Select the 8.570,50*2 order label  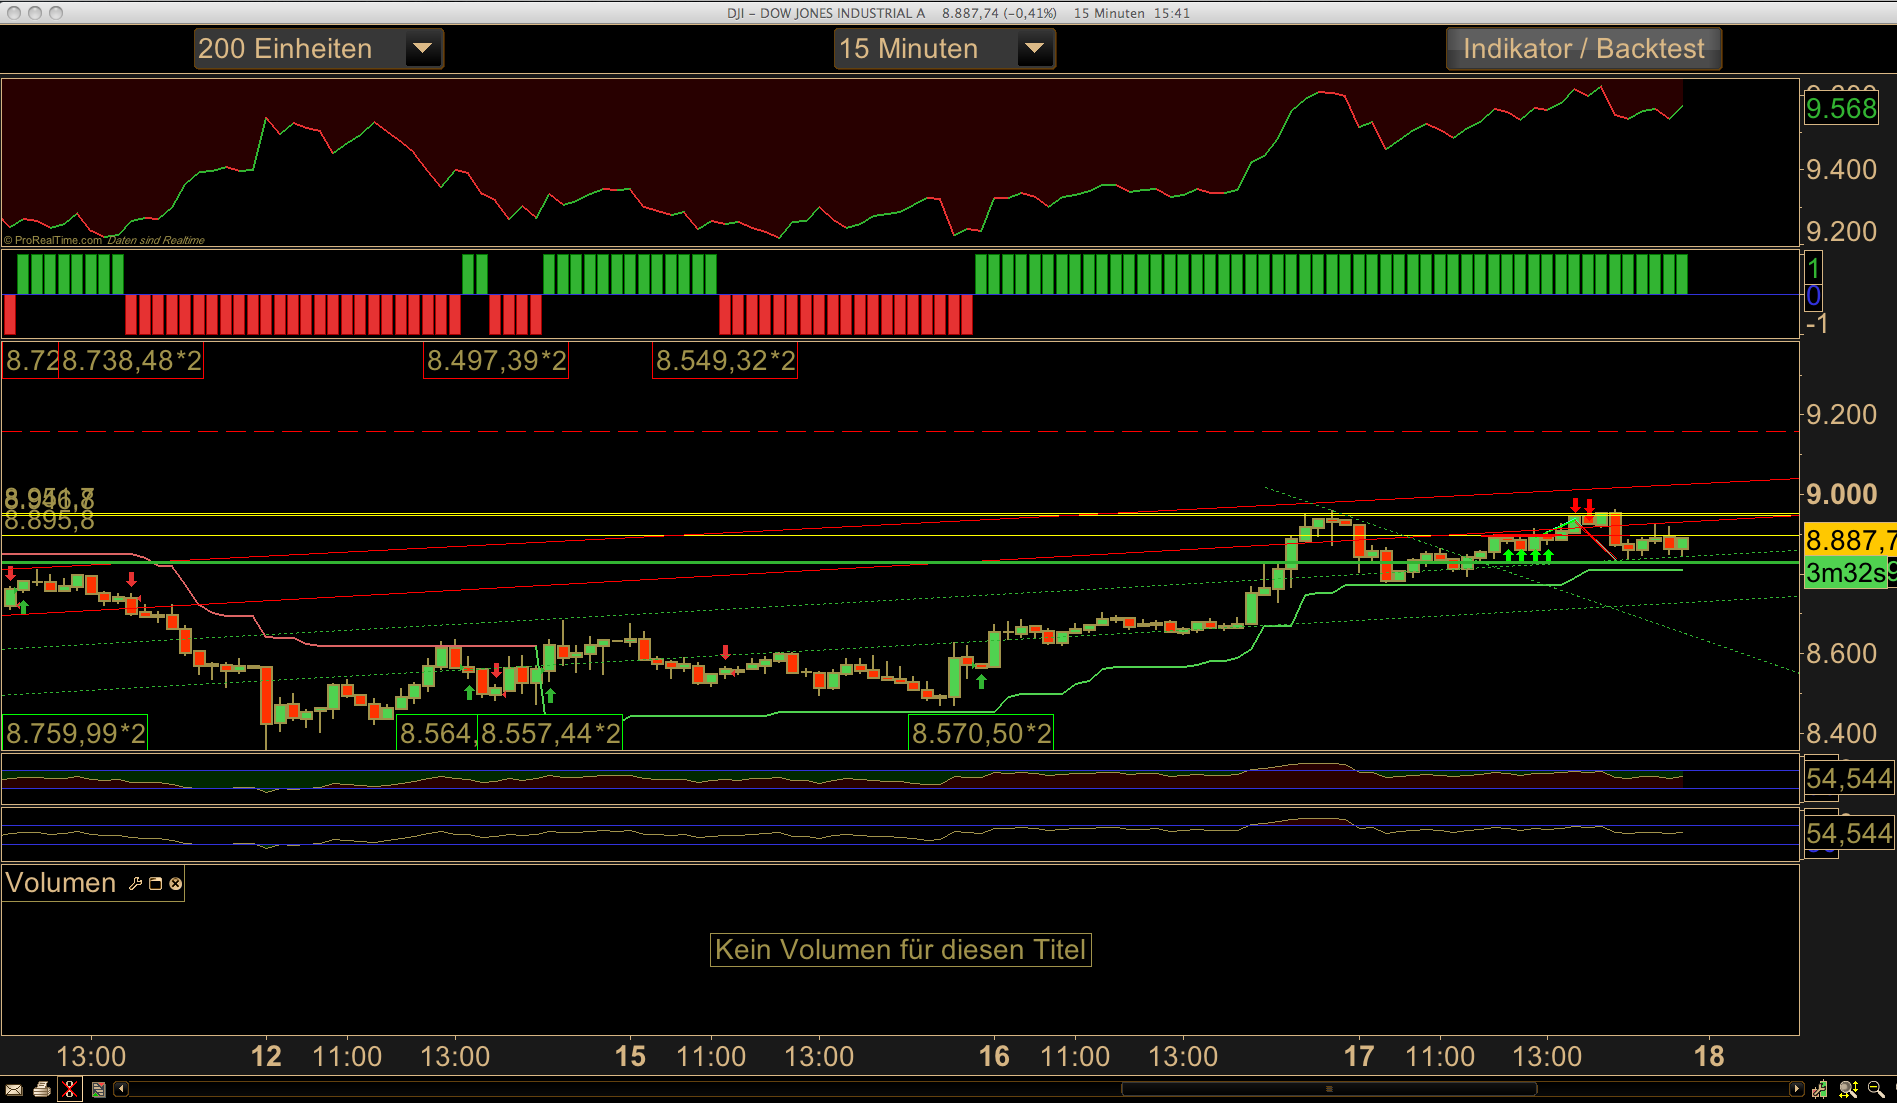click(981, 733)
